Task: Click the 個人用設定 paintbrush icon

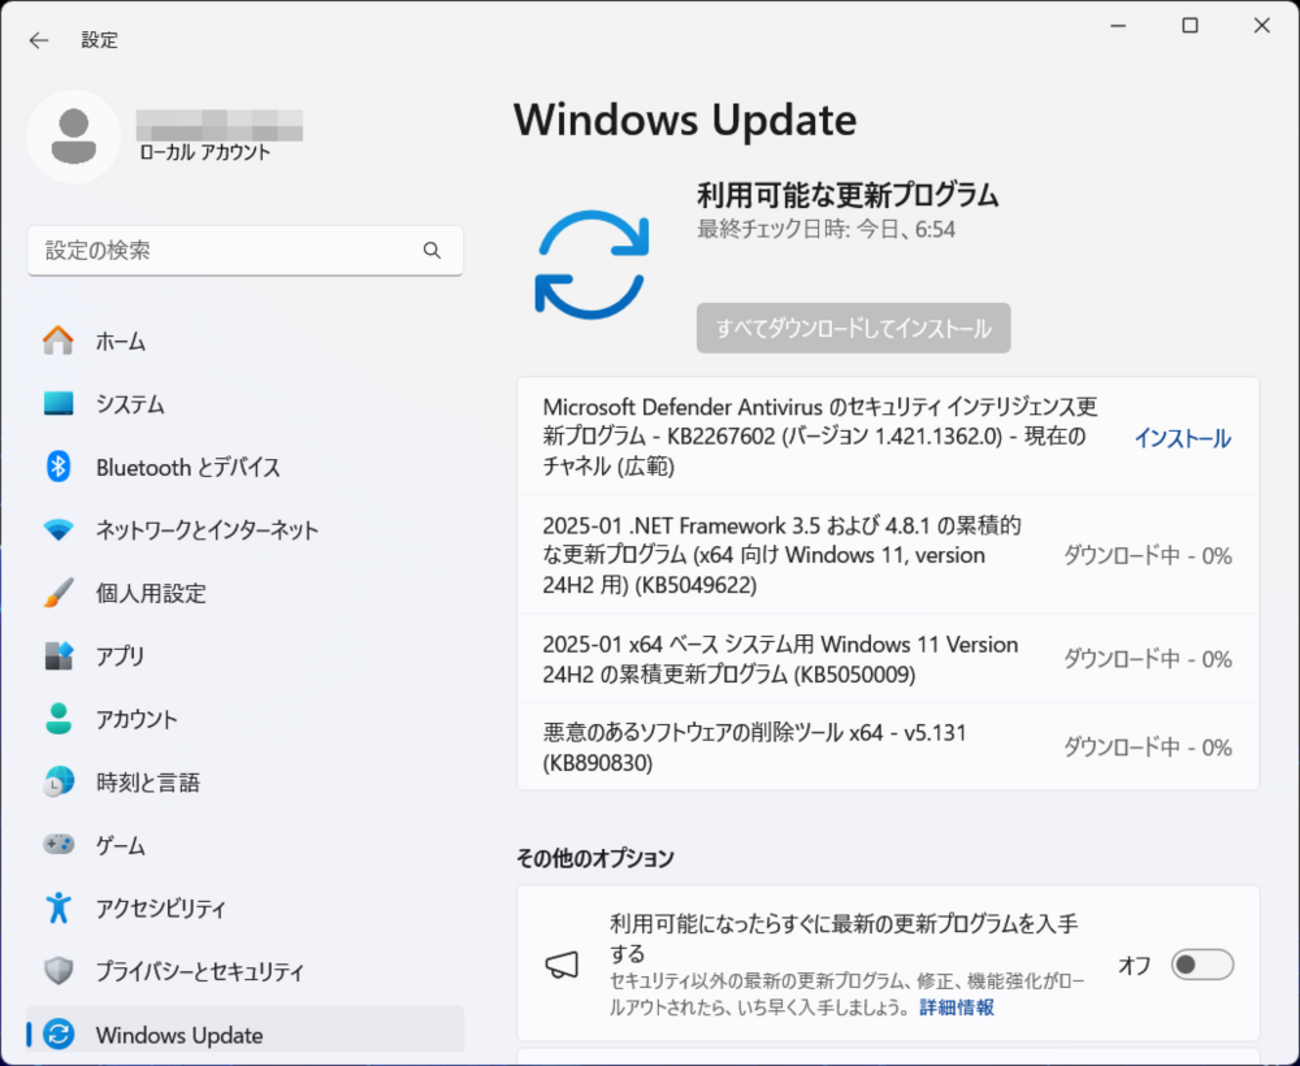Action: [58, 593]
